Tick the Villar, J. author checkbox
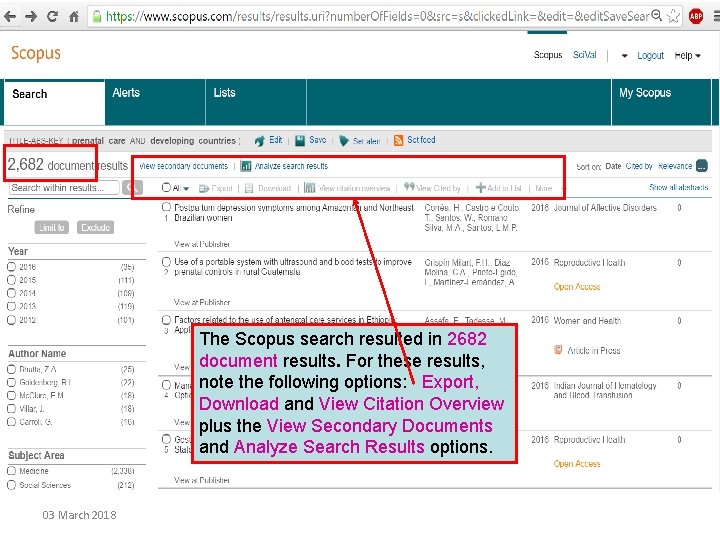The height and width of the screenshot is (540, 720). (x=11, y=408)
